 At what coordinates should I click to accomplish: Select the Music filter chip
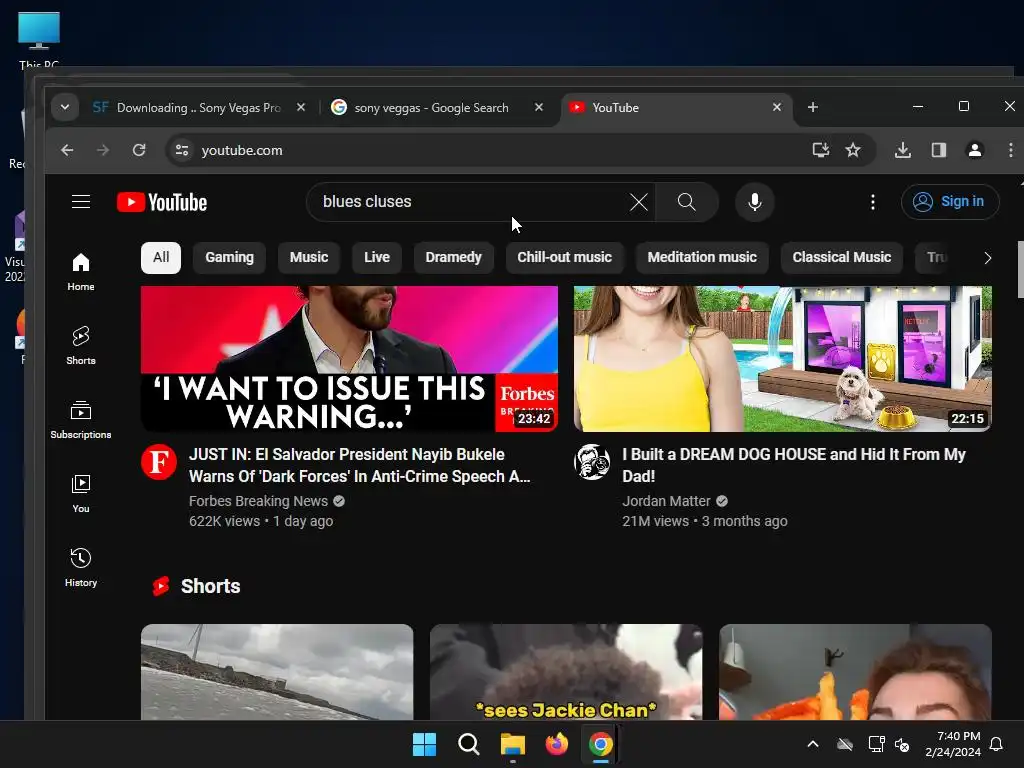[309, 257]
